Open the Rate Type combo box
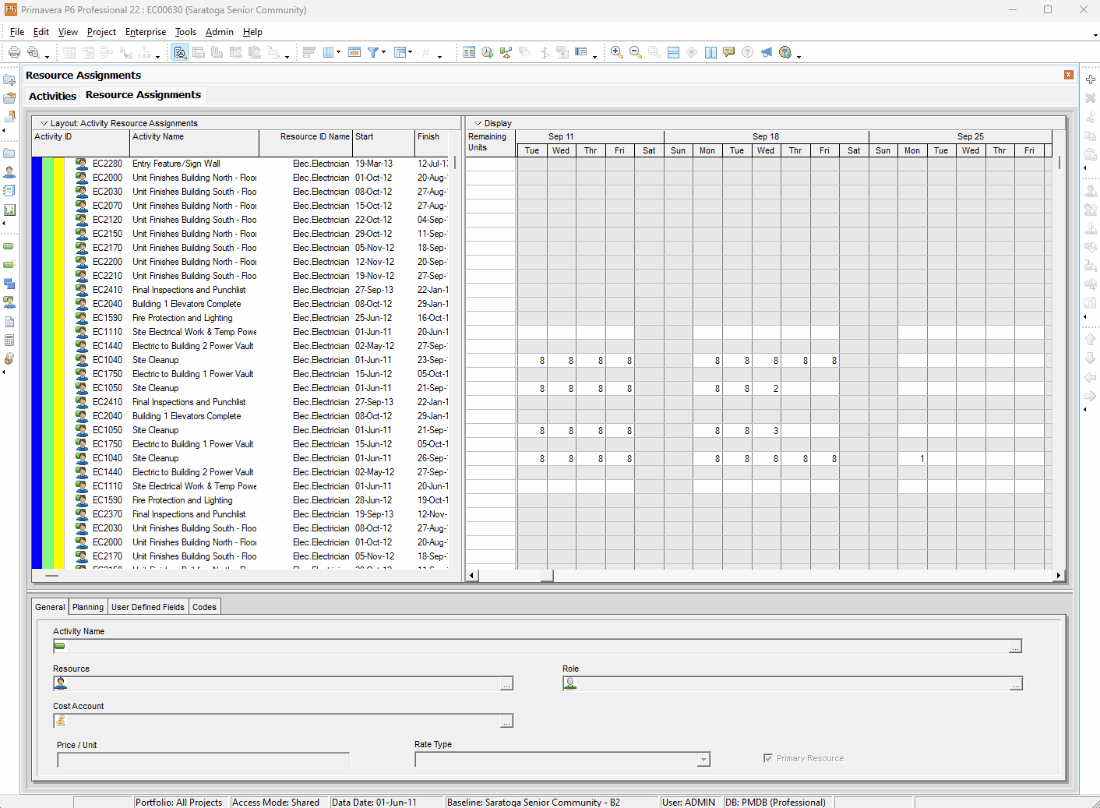Image resolution: width=1100 pixels, height=808 pixels. pos(562,760)
